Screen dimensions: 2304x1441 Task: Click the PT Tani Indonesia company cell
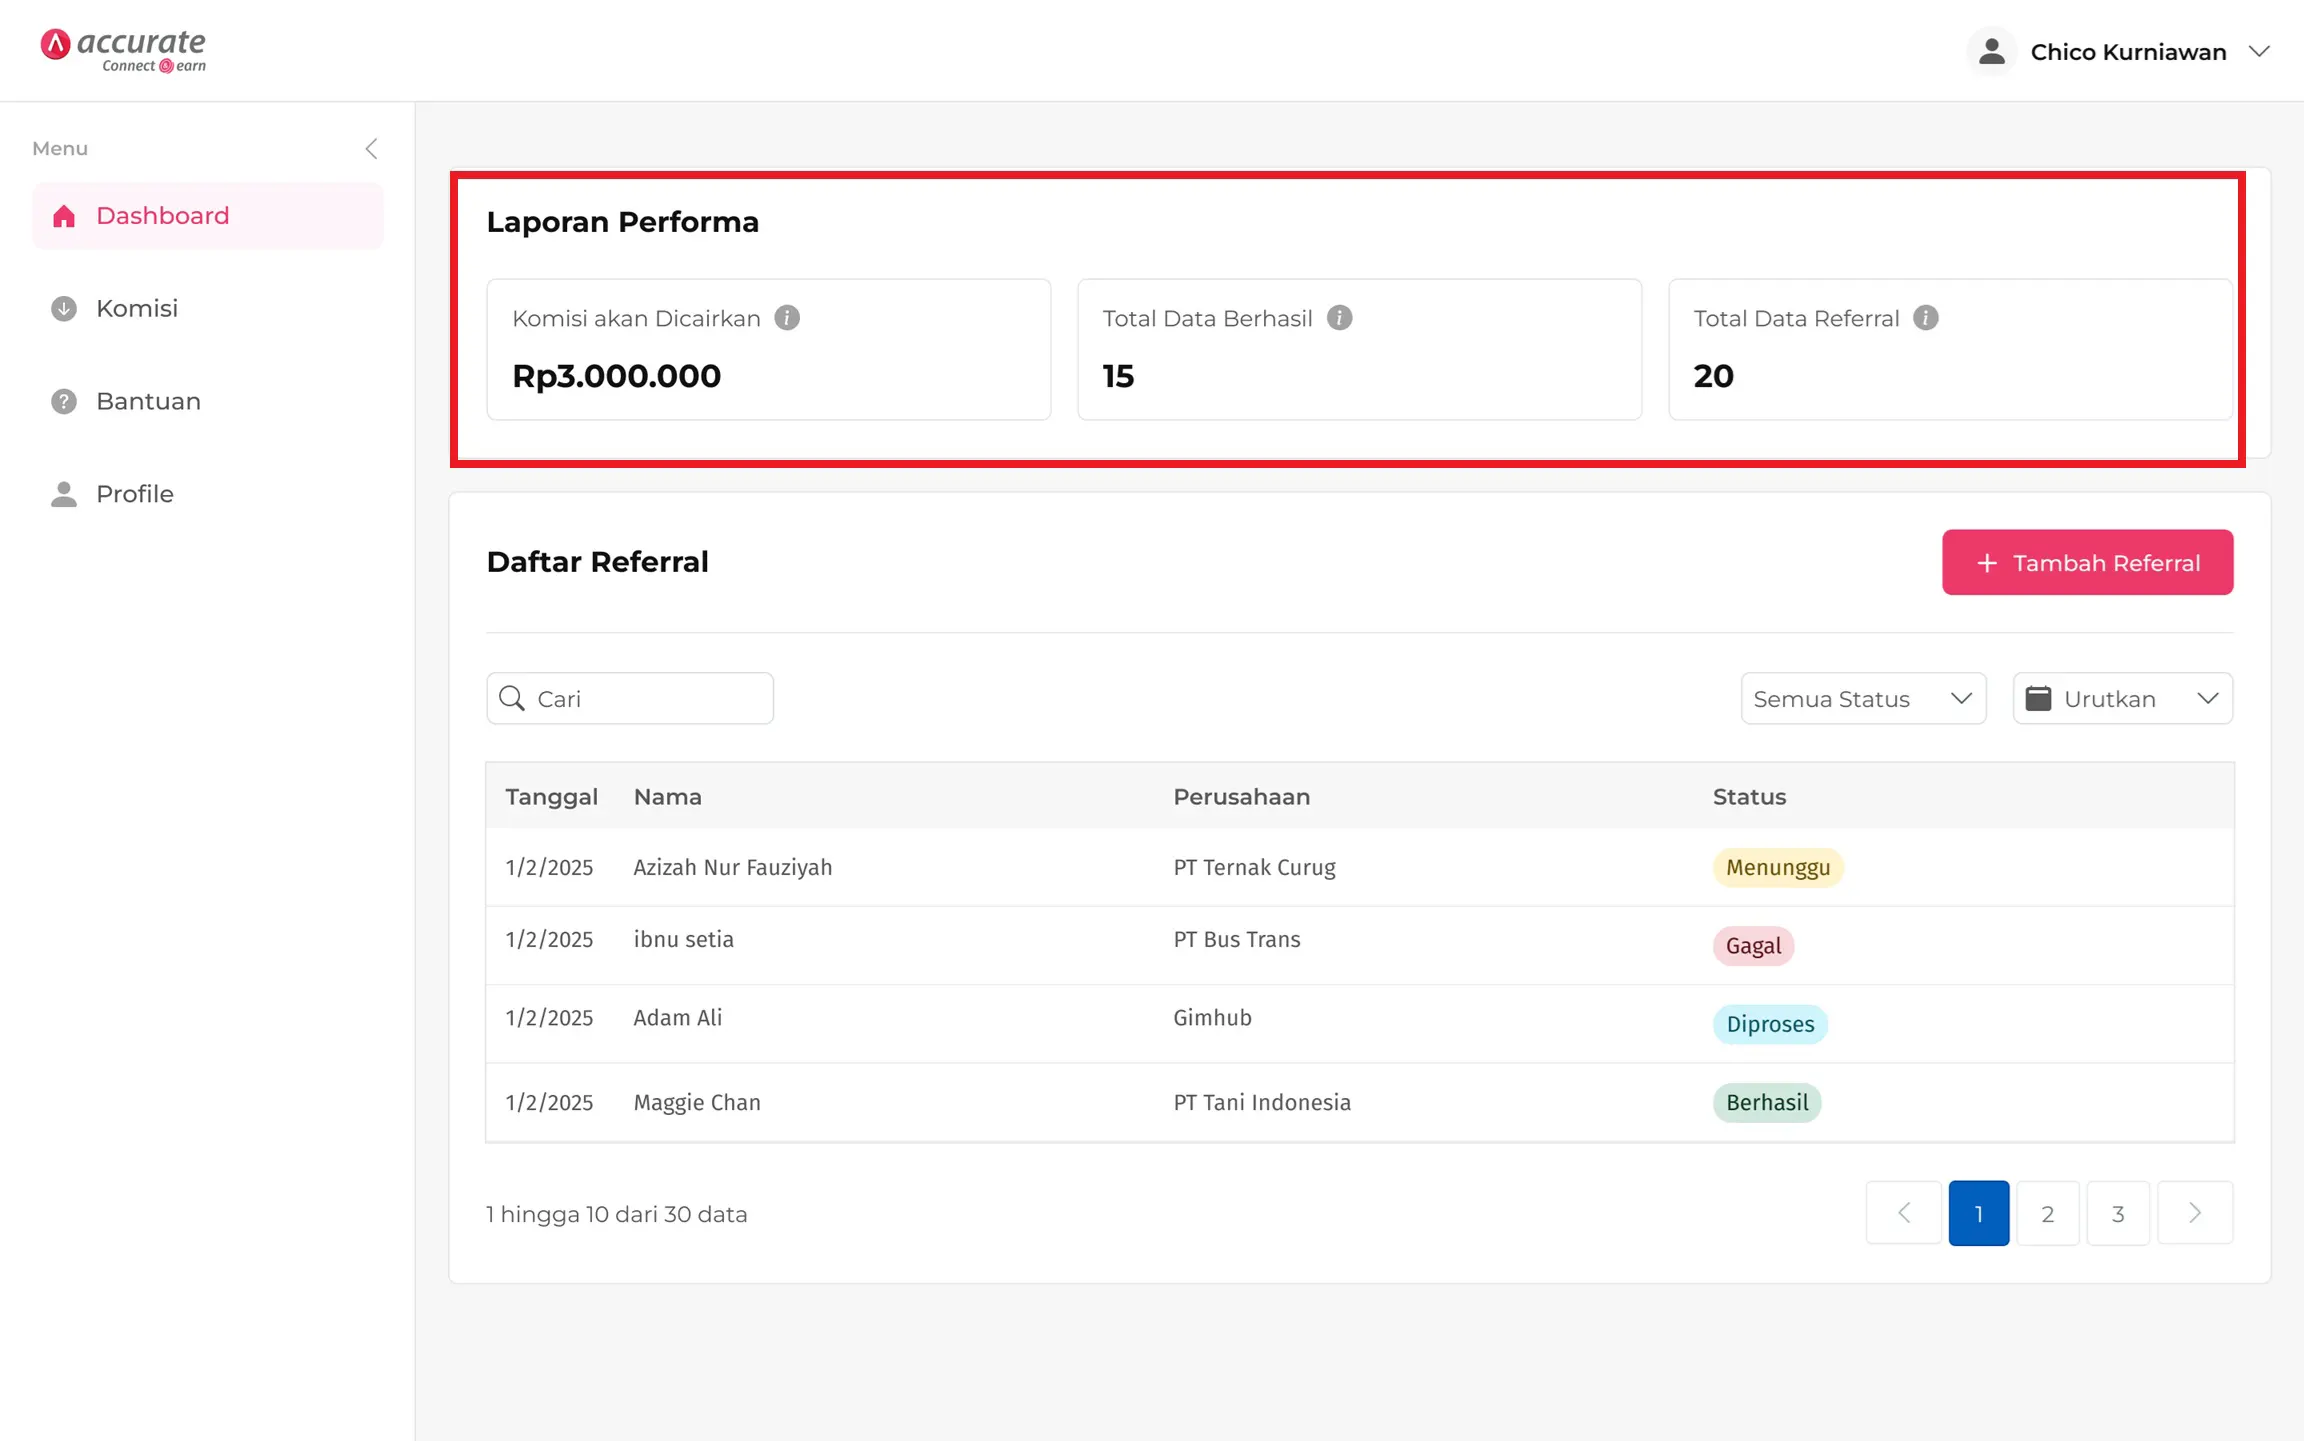pos(1262,1103)
